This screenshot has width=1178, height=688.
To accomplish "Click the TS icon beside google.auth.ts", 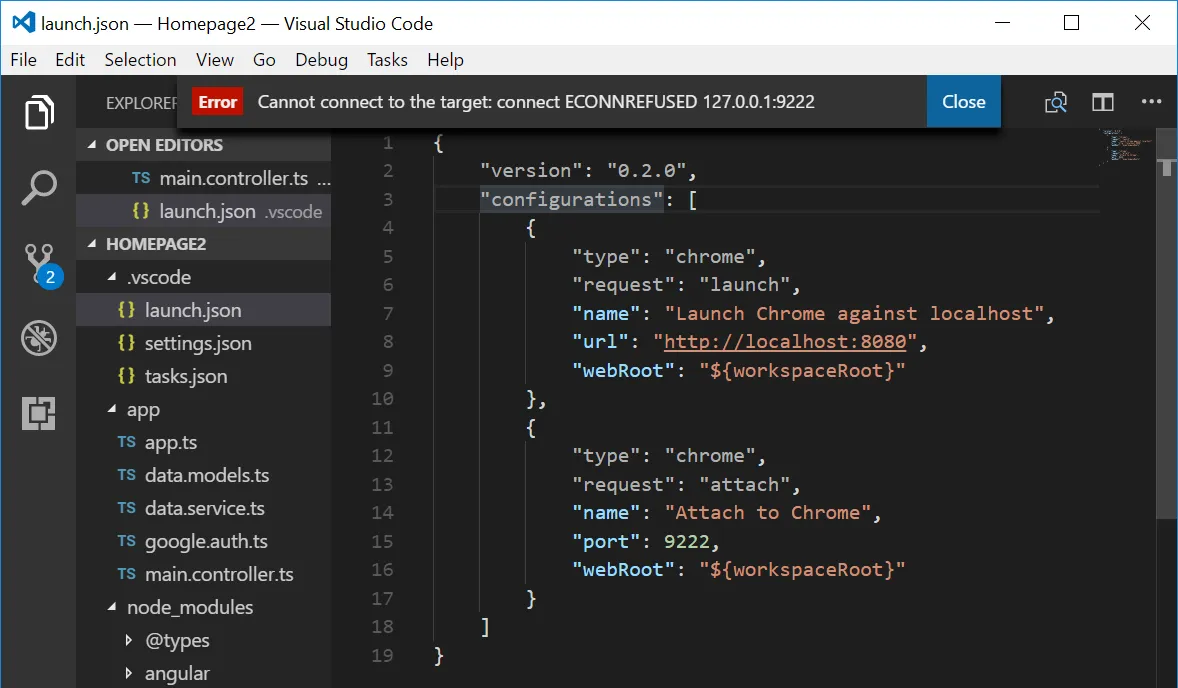I will tap(126, 541).
